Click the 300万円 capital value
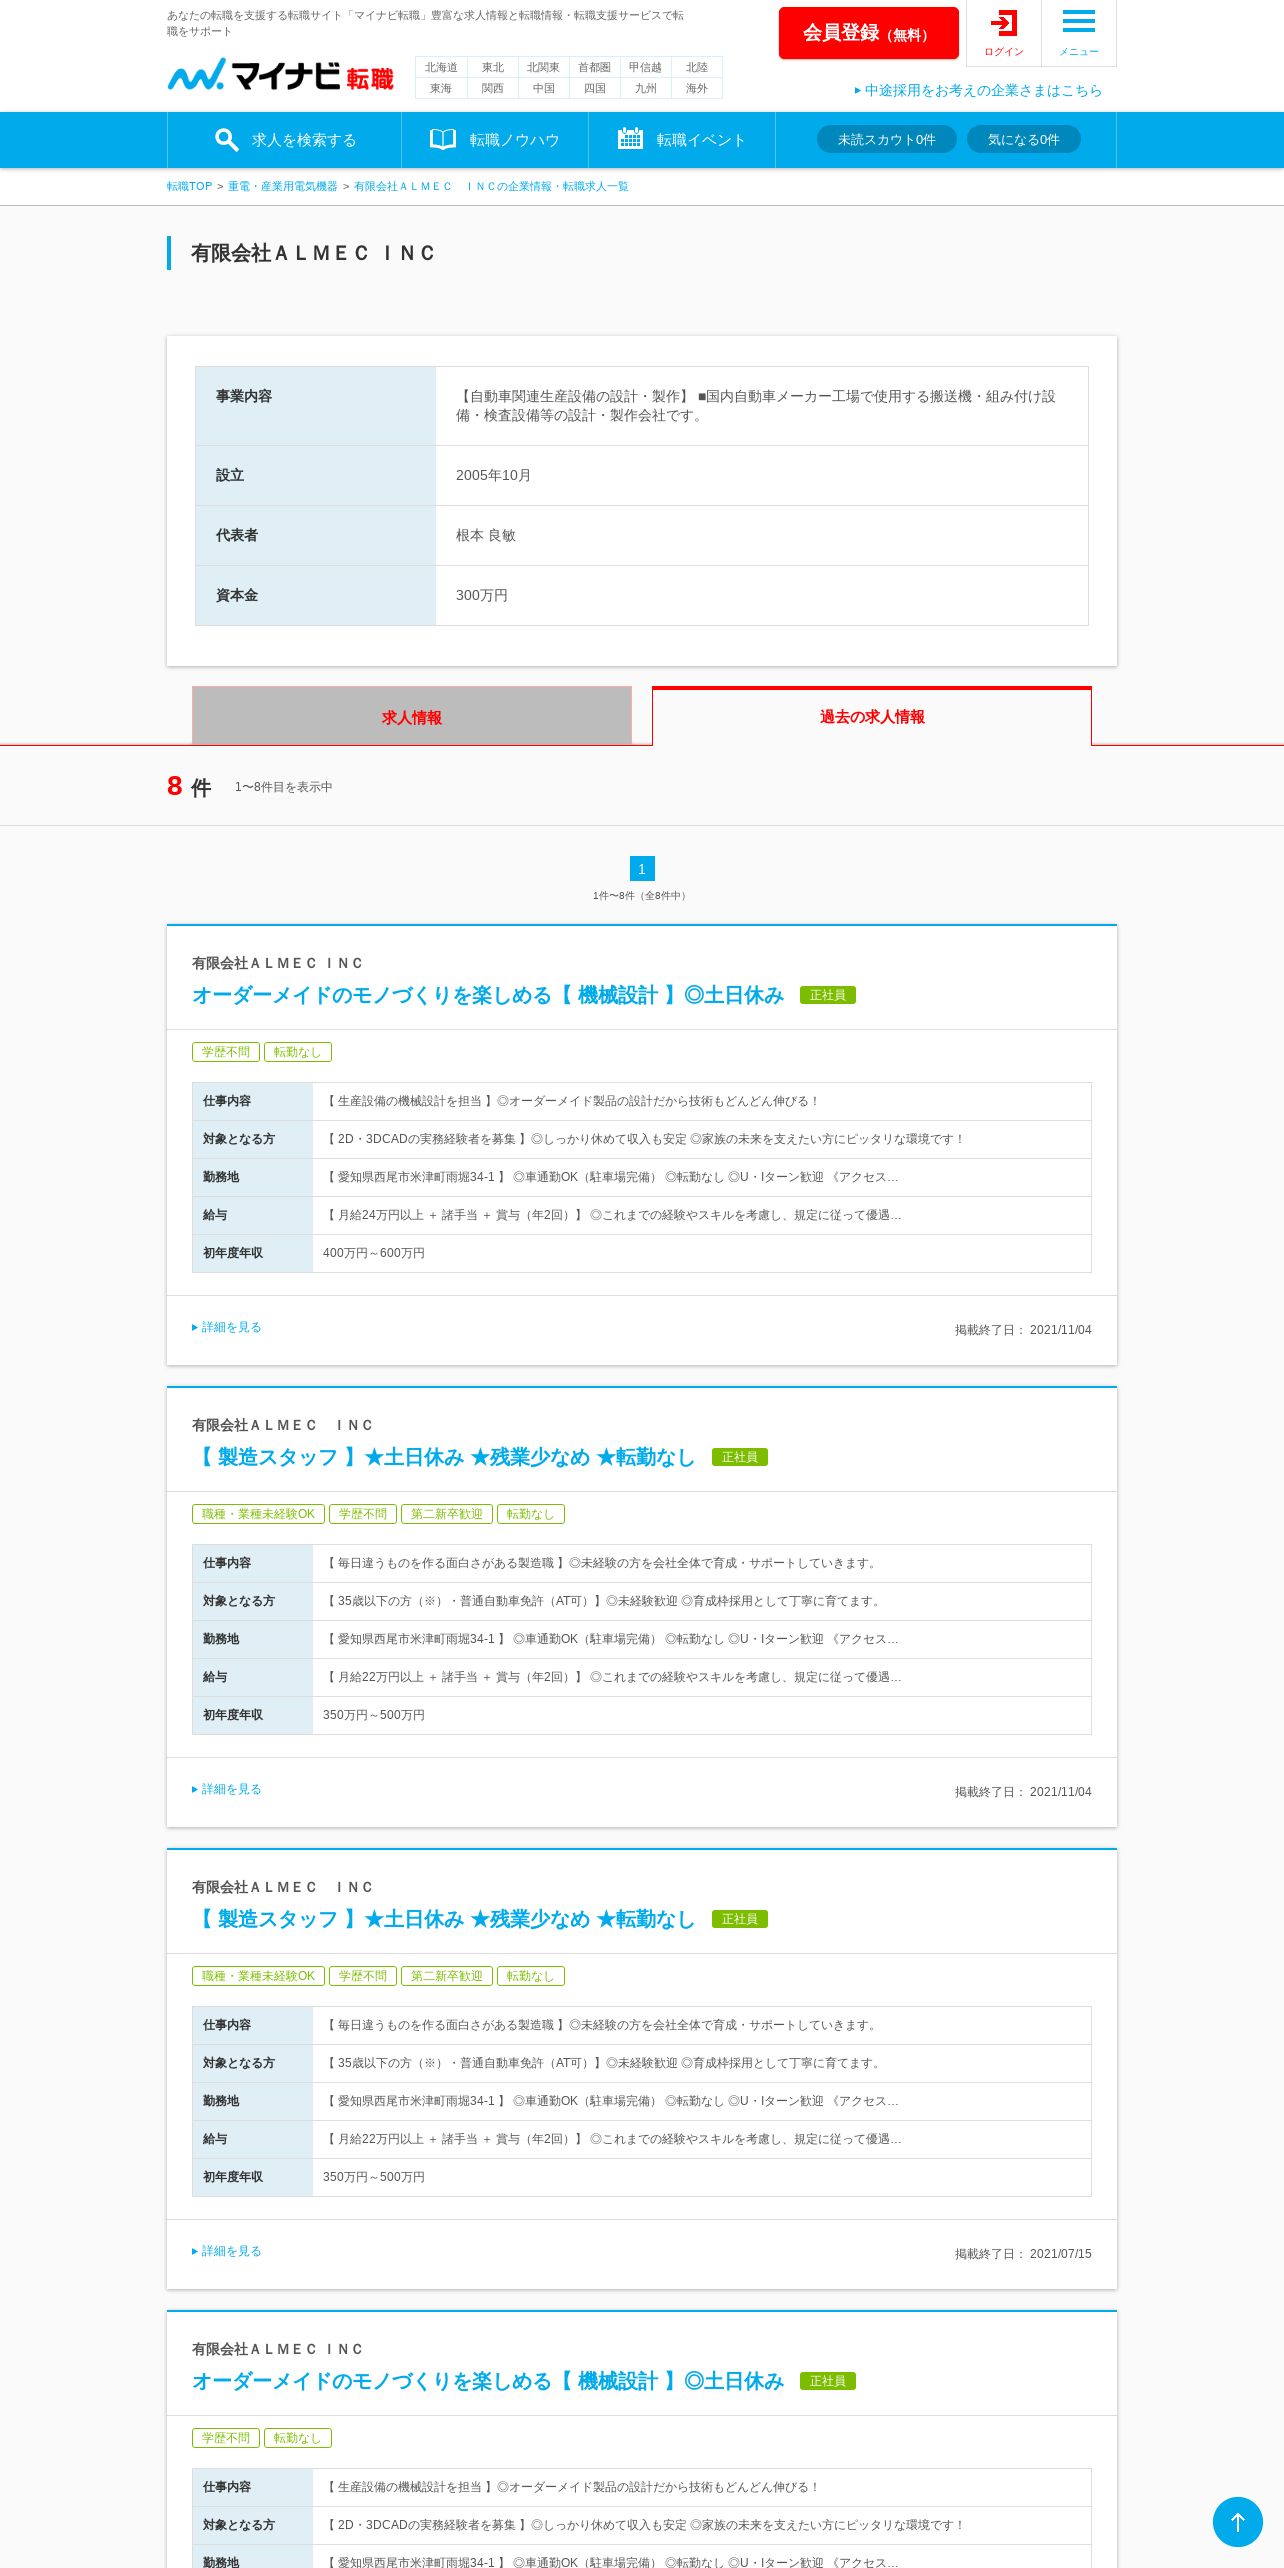 pos(482,595)
